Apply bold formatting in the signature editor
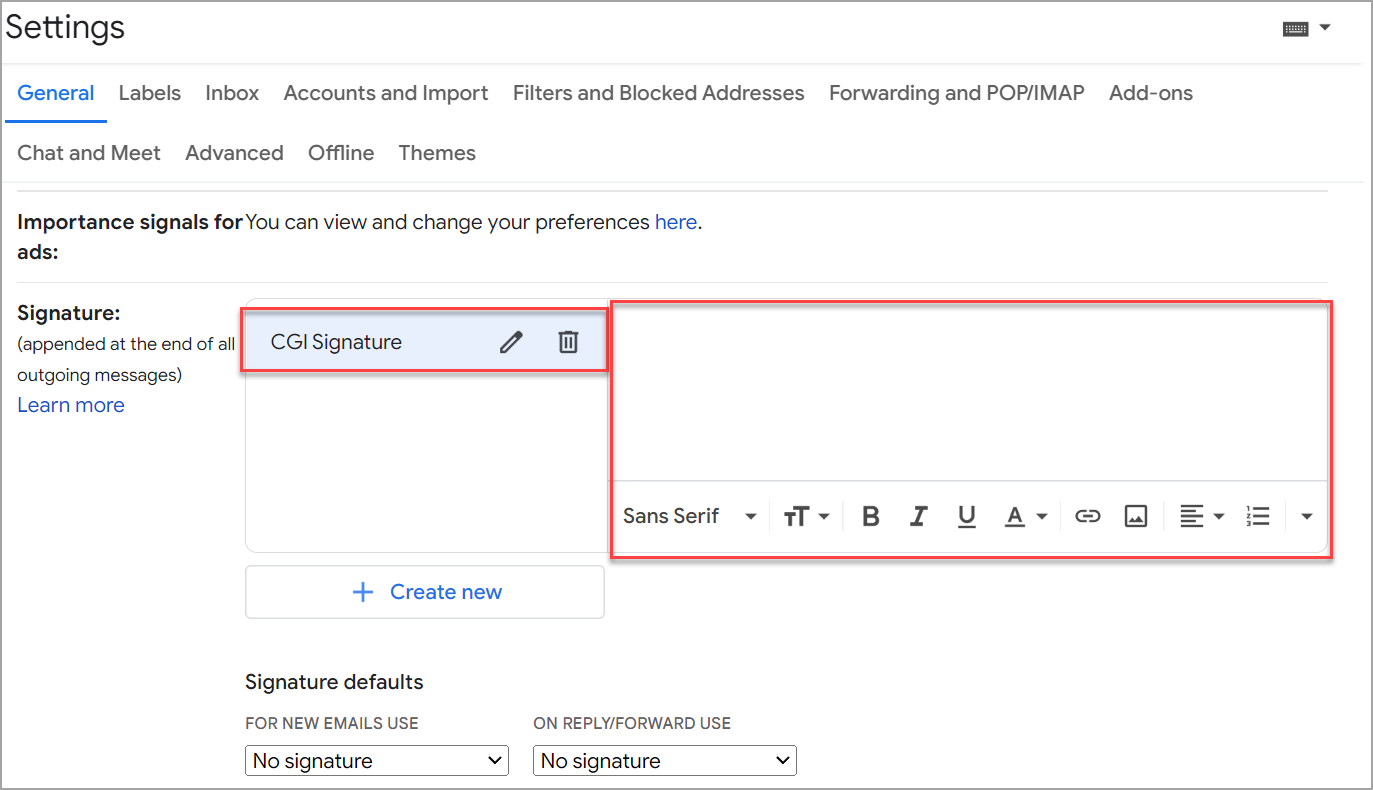The width and height of the screenshot is (1373, 790). 870,516
